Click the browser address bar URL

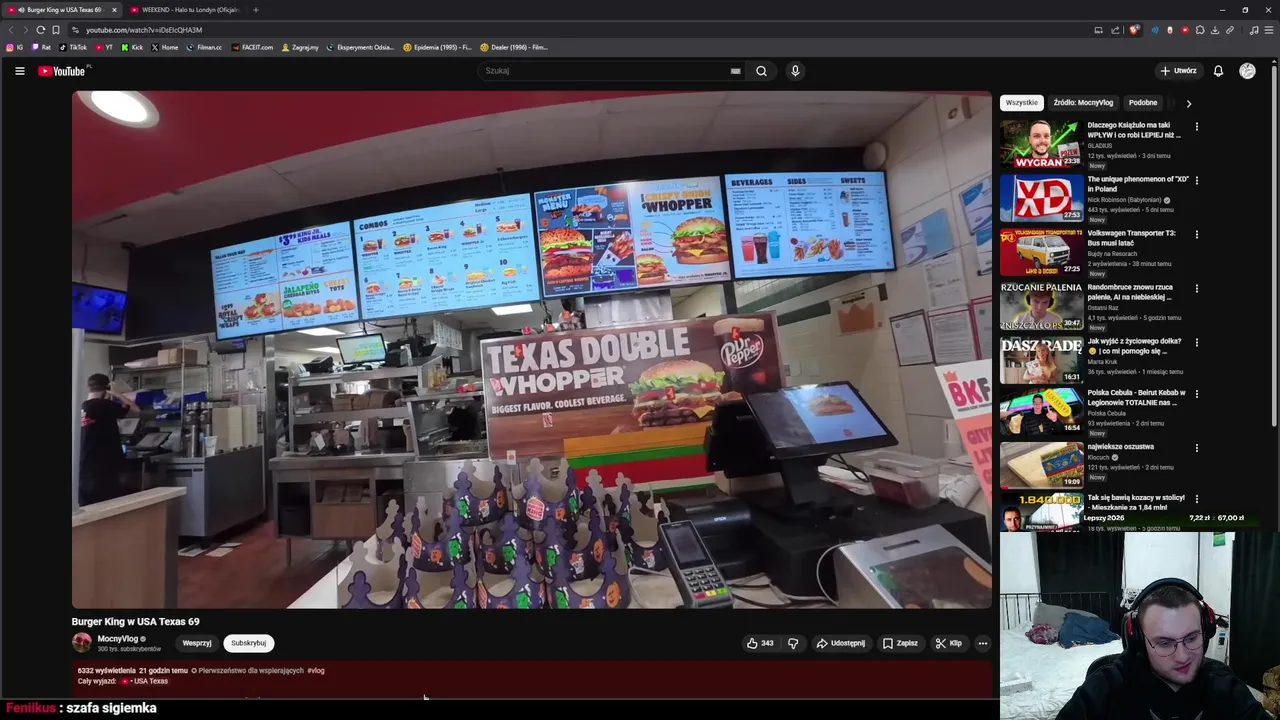pyautogui.click(x=144, y=30)
